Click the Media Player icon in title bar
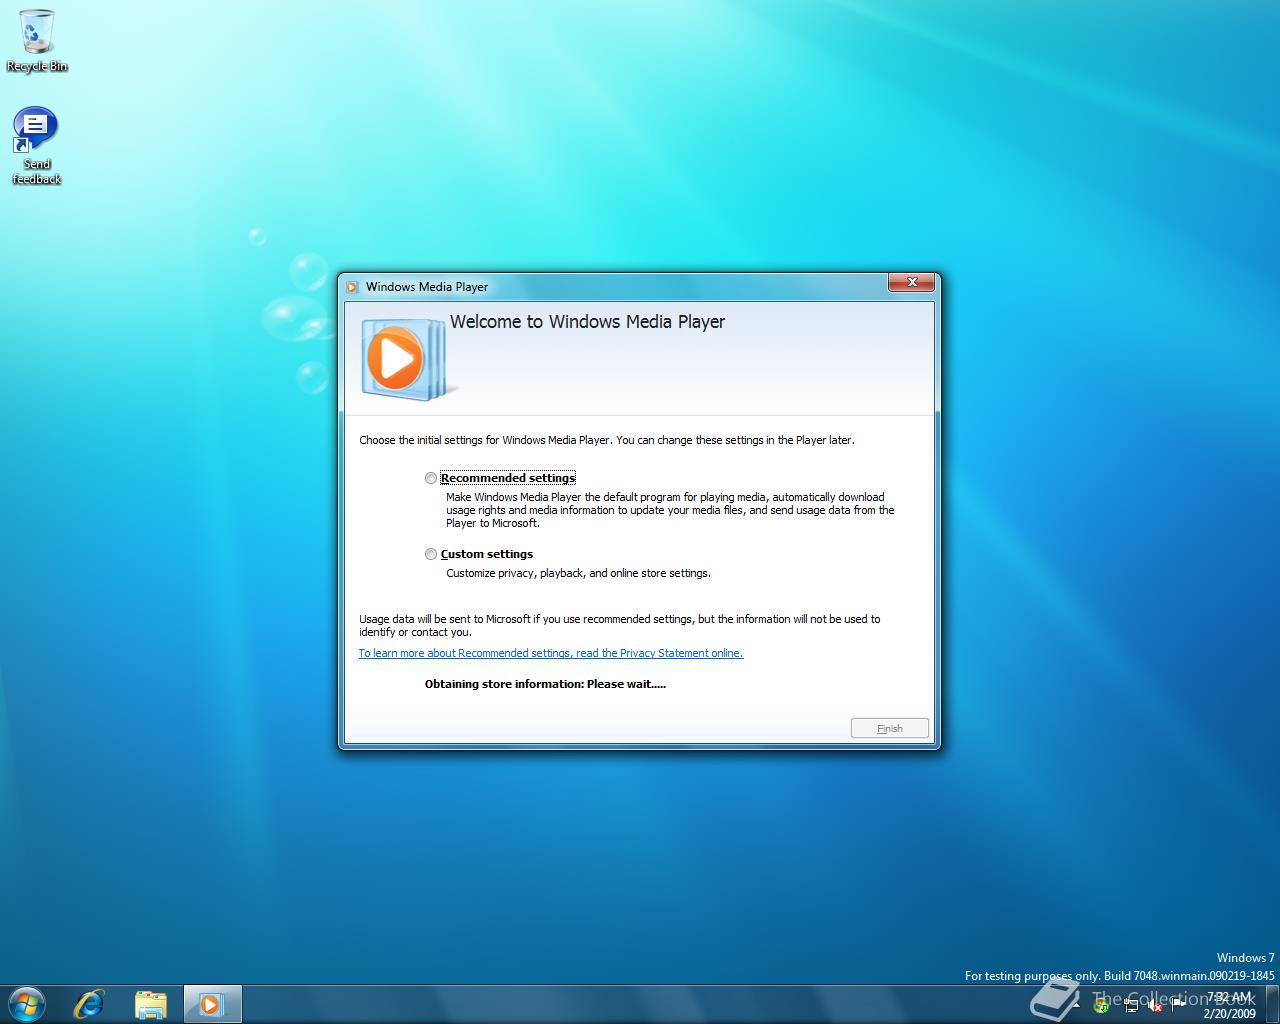The height and width of the screenshot is (1024, 1280). pos(352,287)
